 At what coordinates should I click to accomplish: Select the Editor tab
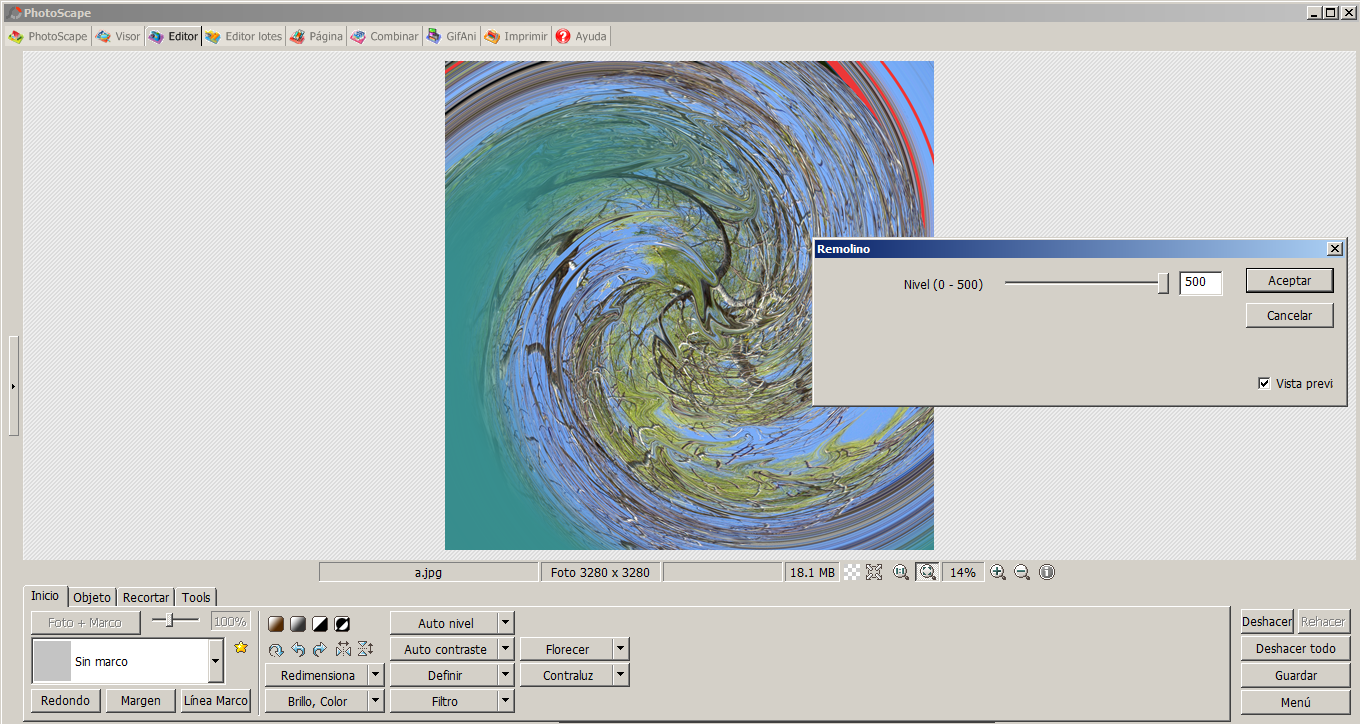click(x=173, y=36)
